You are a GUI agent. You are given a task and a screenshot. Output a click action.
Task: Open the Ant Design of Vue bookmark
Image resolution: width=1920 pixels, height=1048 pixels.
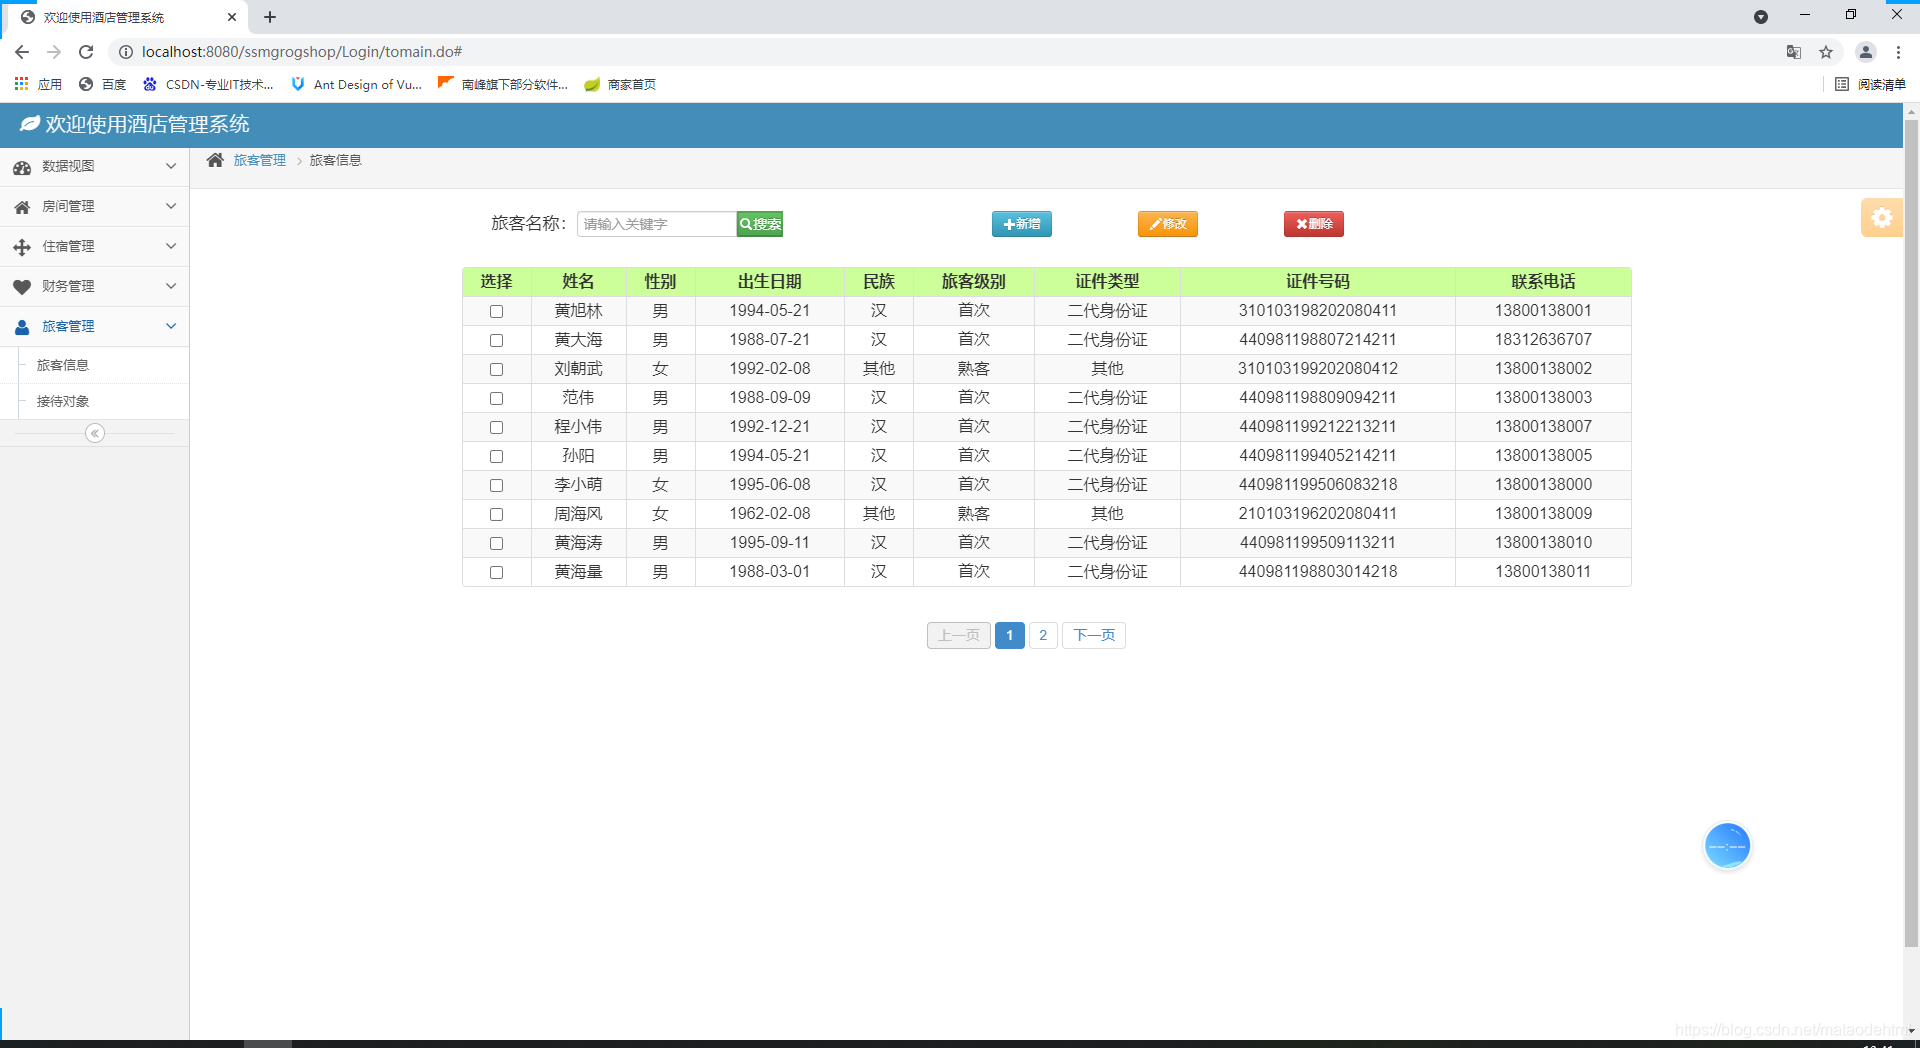pos(357,84)
